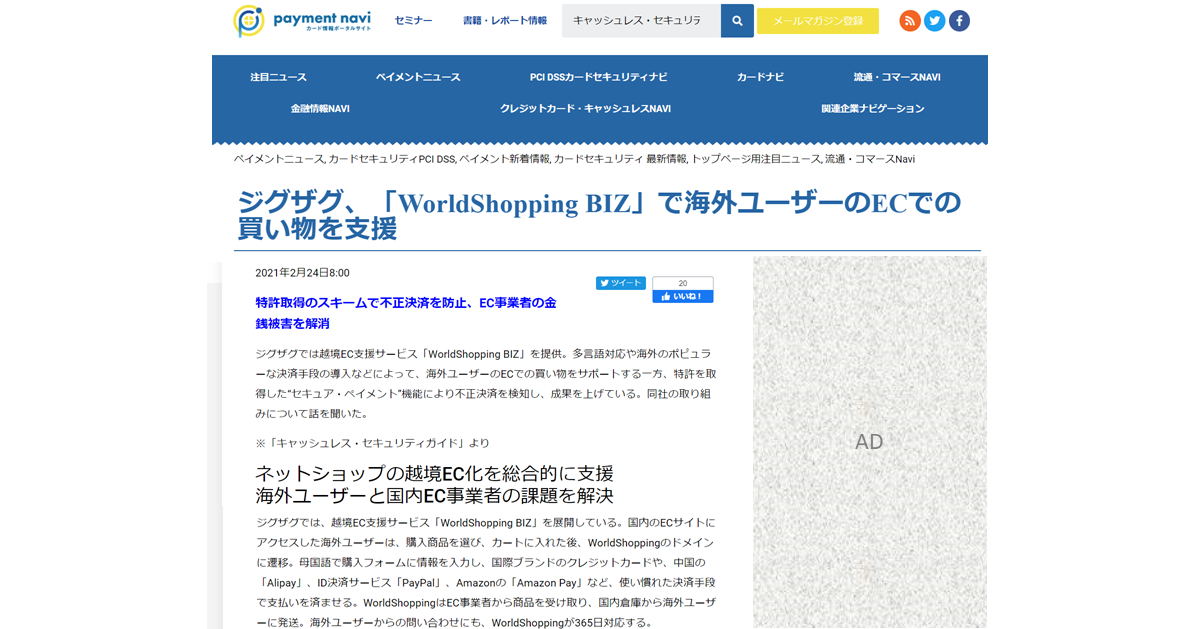Open the カードナビ menu
The image size is (1200, 629).
click(761, 77)
